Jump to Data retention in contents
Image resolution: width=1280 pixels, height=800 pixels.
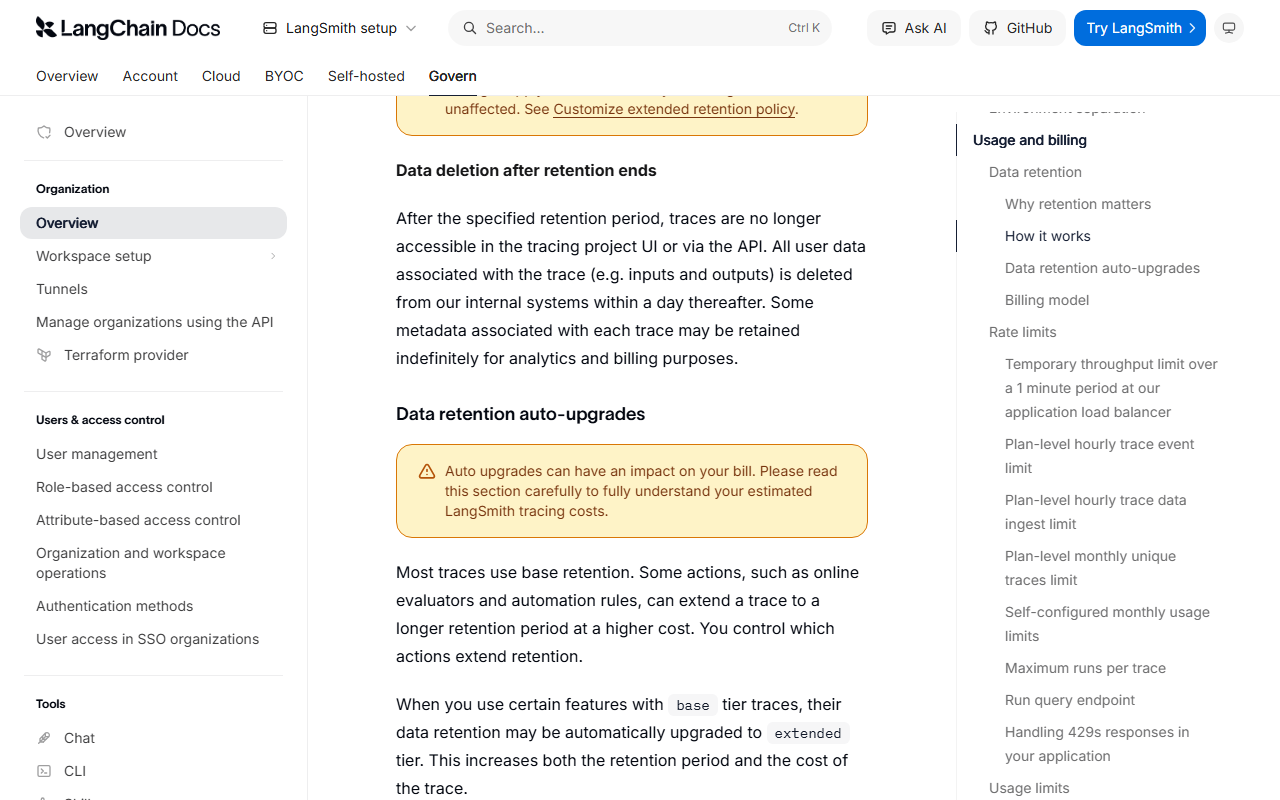coord(1035,172)
